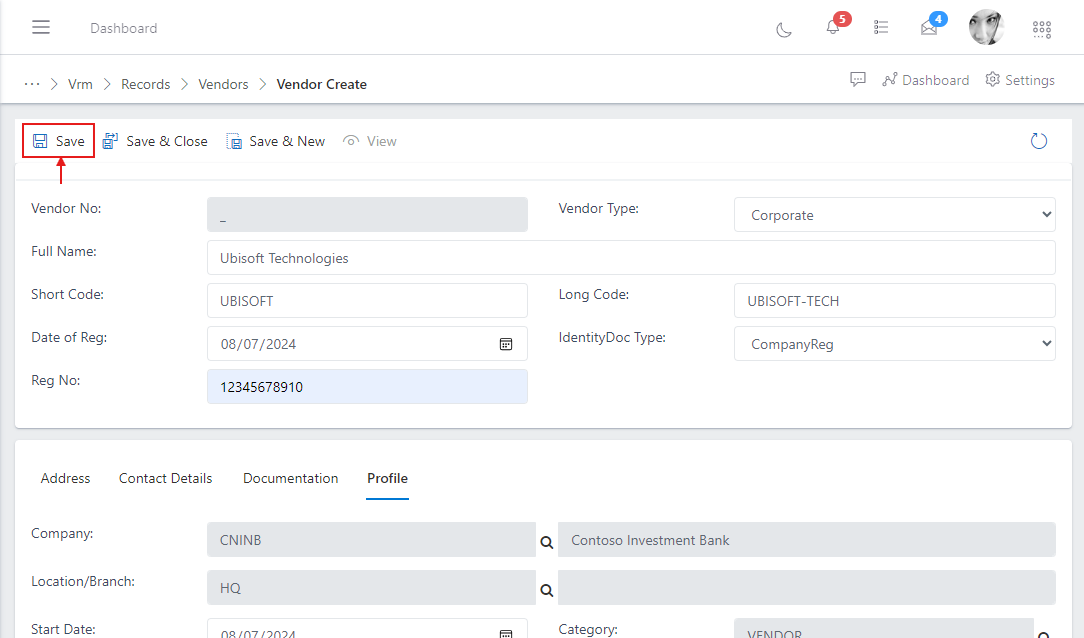Open the Documentation tab
This screenshot has width=1084, height=638.
[290, 478]
